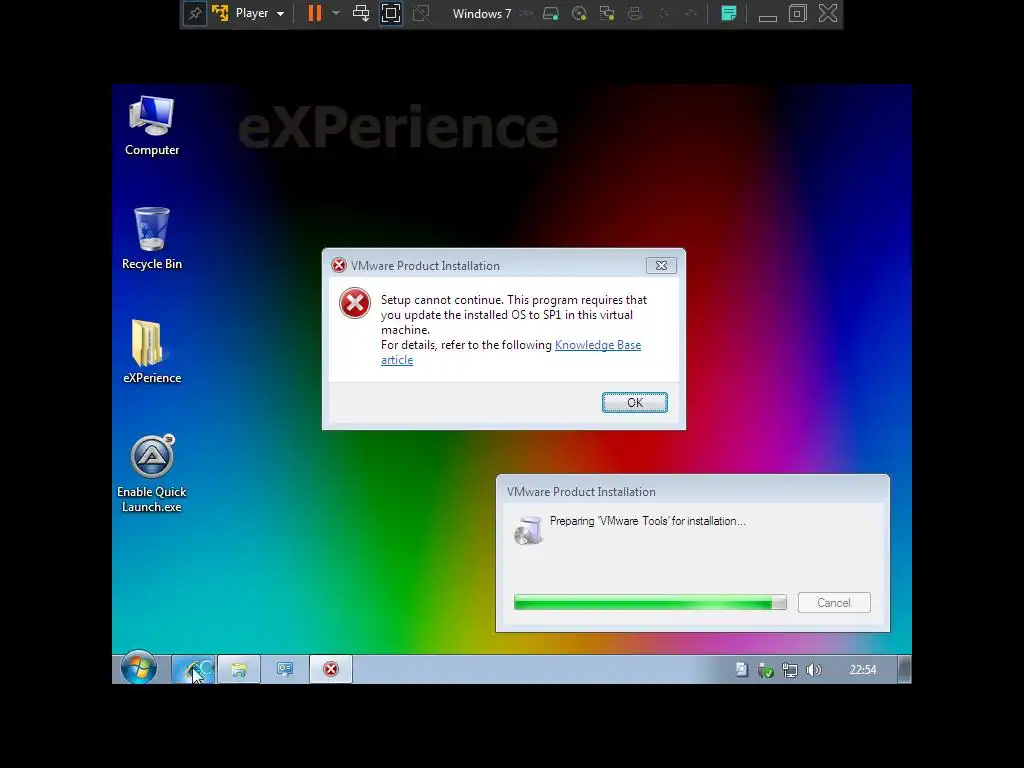Click the Unity mode icon
Image resolution: width=1024 pixels, height=768 pixels.
(x=421, y=14)
